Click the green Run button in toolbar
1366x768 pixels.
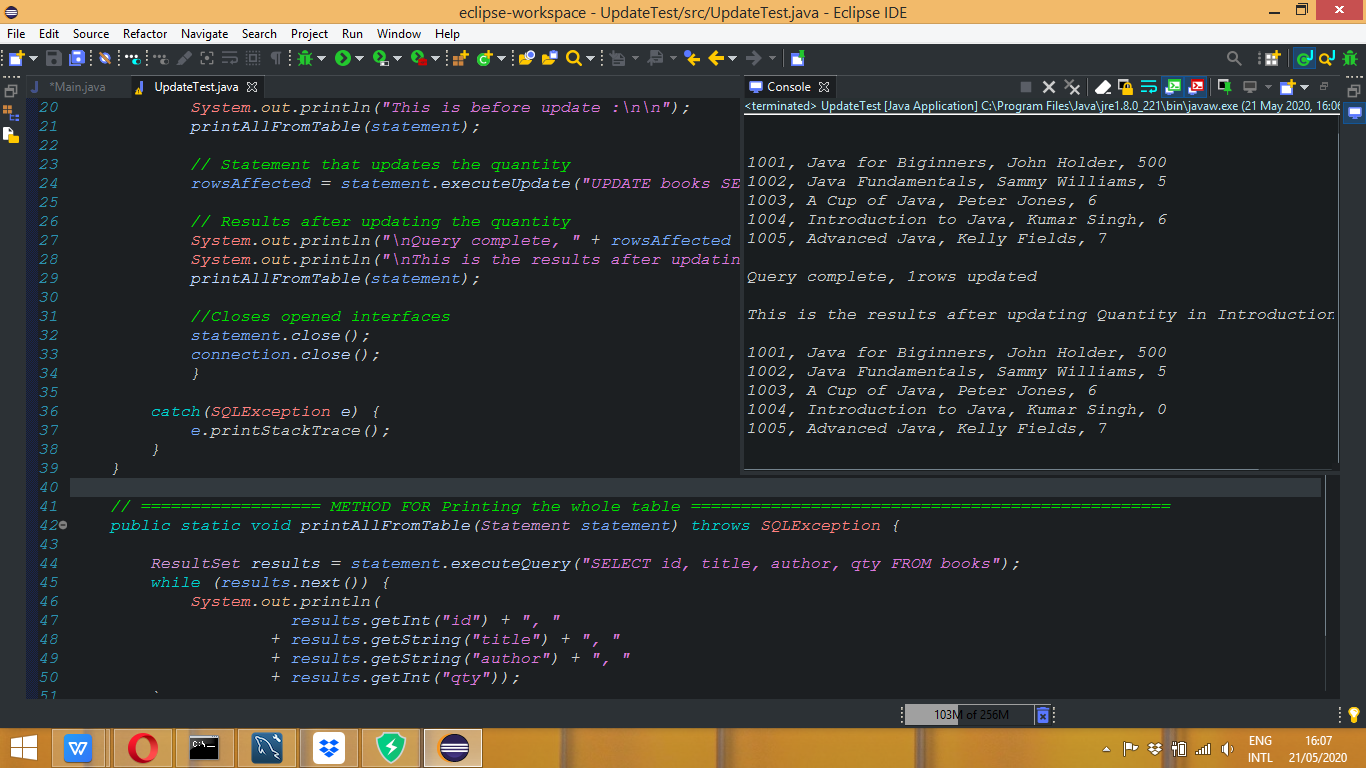tap(343, 59)
